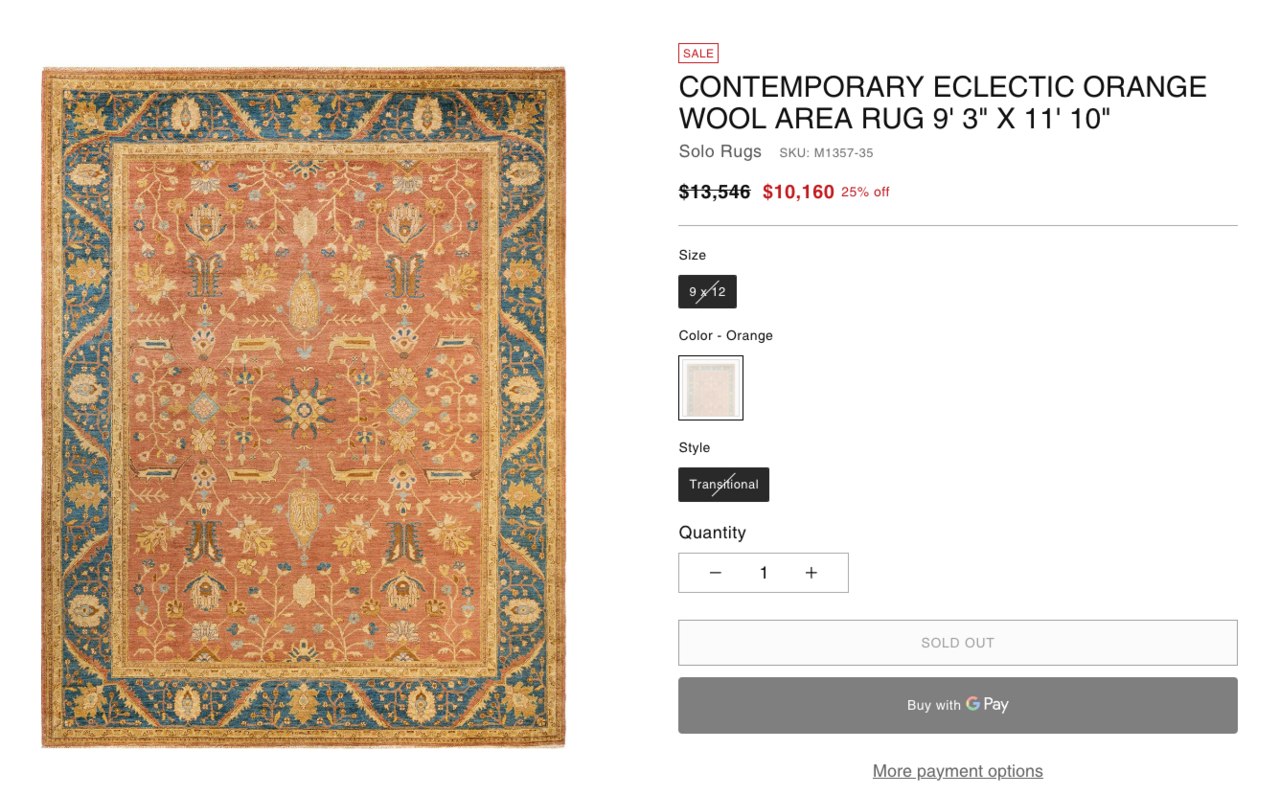Click the crossed-out $13,546 original price
This screenshot has width=1280, height=795.
click(x=714, y=192)
